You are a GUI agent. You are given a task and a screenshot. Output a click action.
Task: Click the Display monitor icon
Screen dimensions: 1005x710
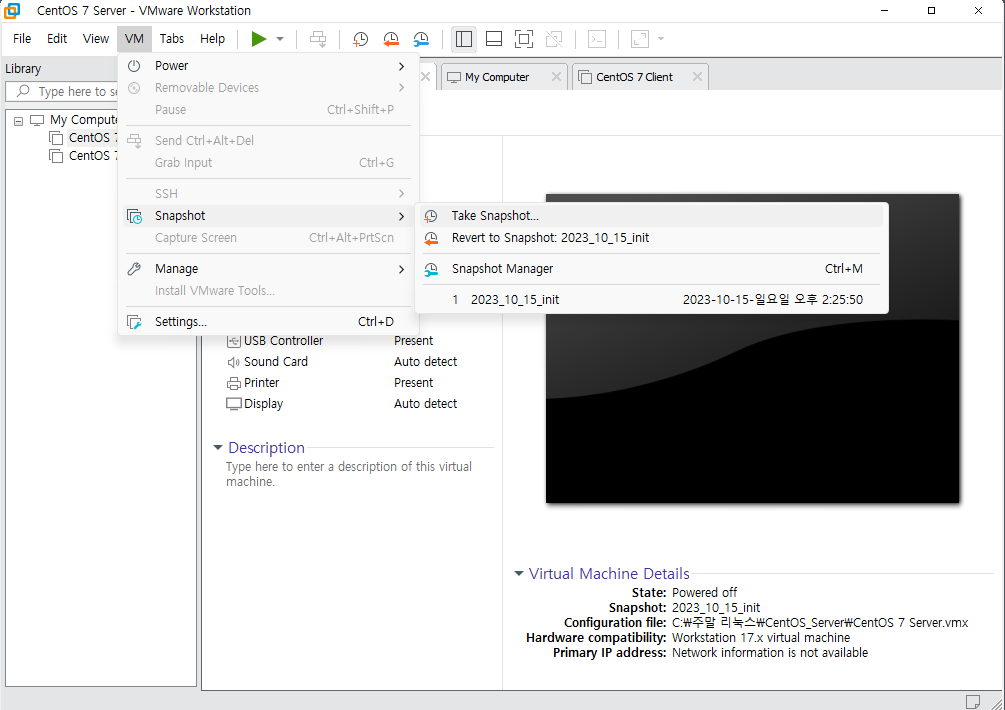click(x=233, y=404)
